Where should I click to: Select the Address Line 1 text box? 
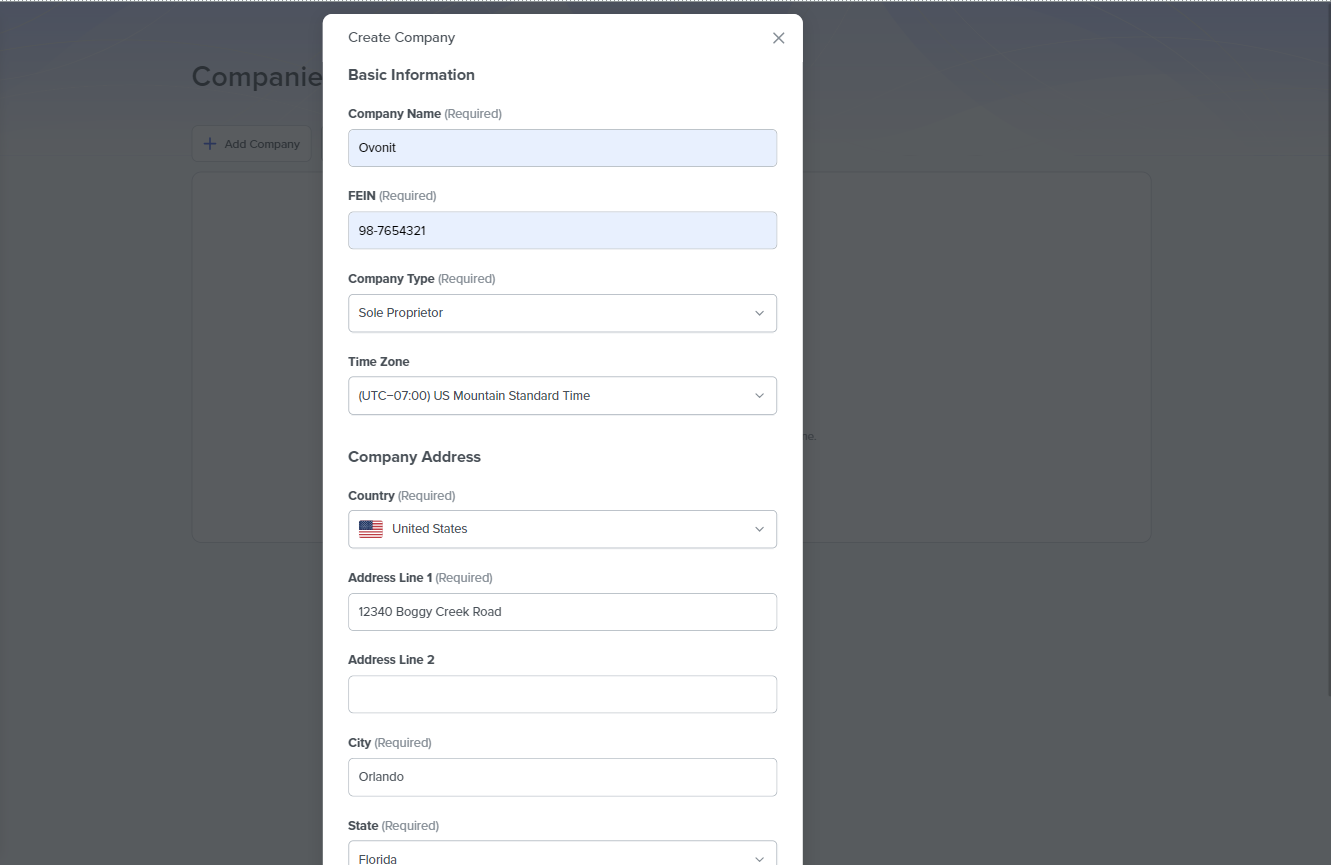point(562,612)
